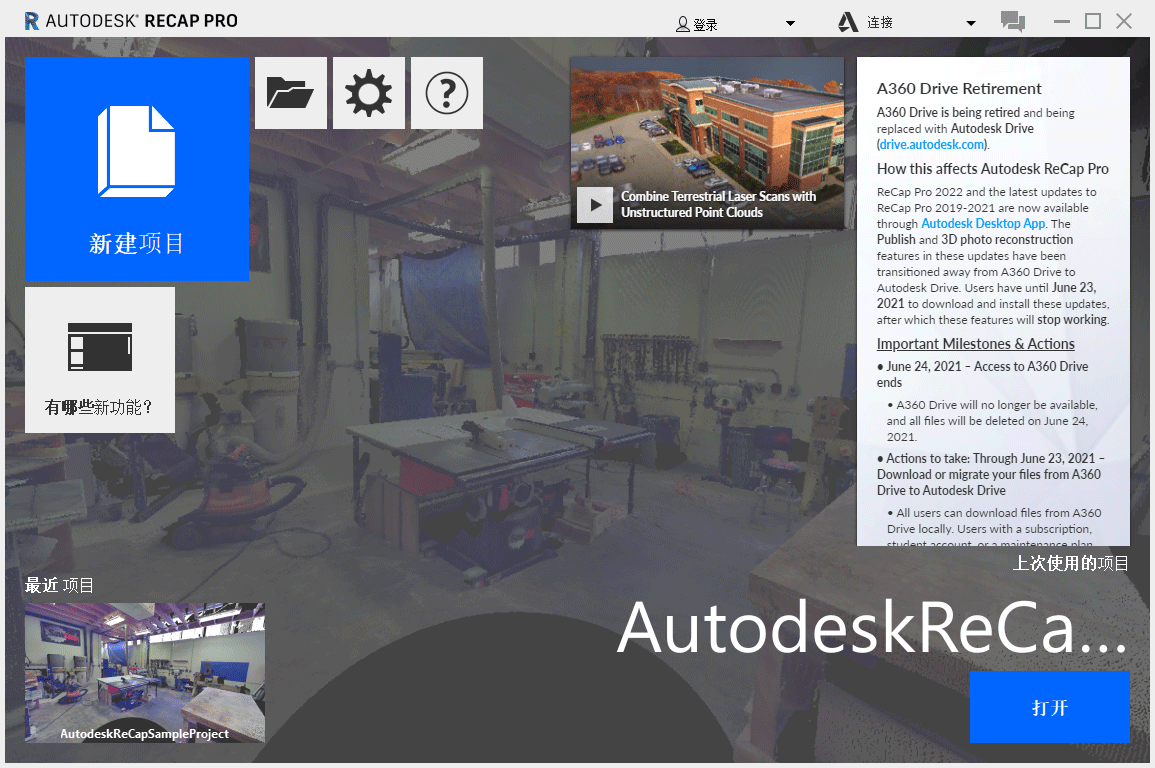Open the 有哪些新功能 what's new tile
The height and width of the screenshot is (768, 1155).
pyautogui.click(x=100, y=359)
